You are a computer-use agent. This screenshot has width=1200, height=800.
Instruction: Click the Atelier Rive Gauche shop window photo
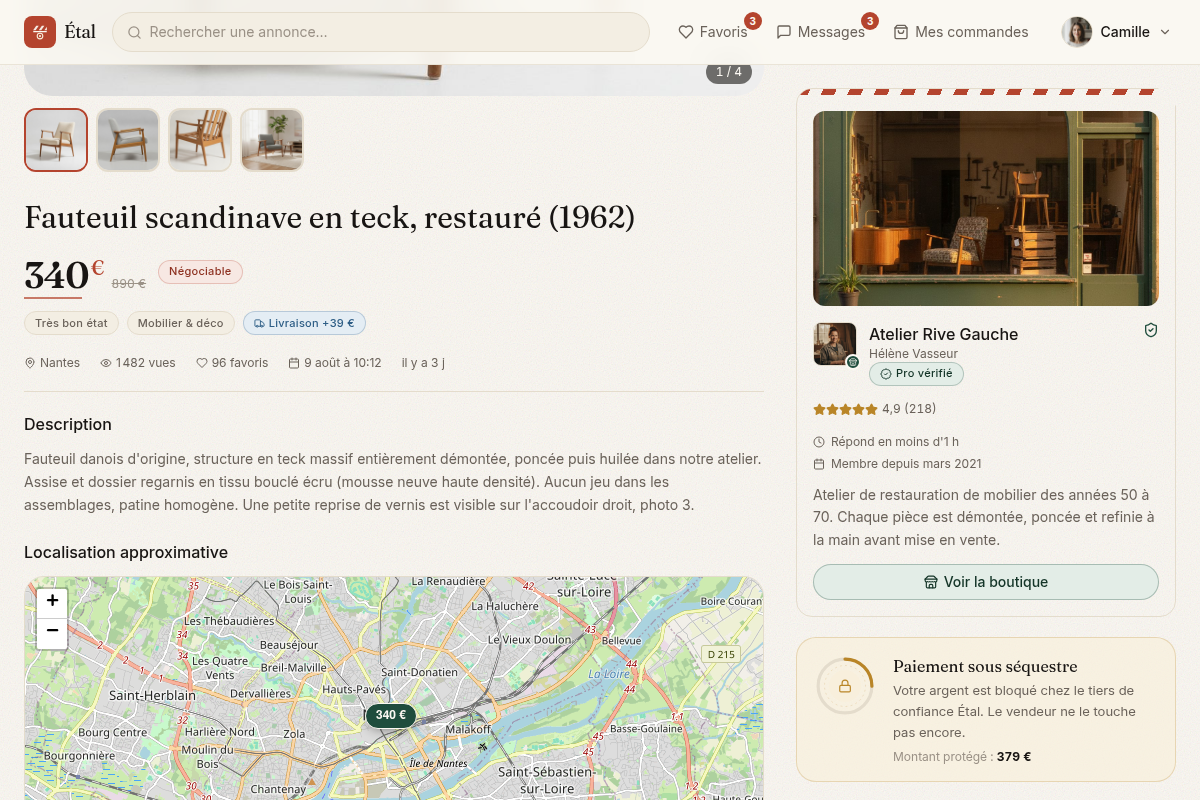point(986,208)
